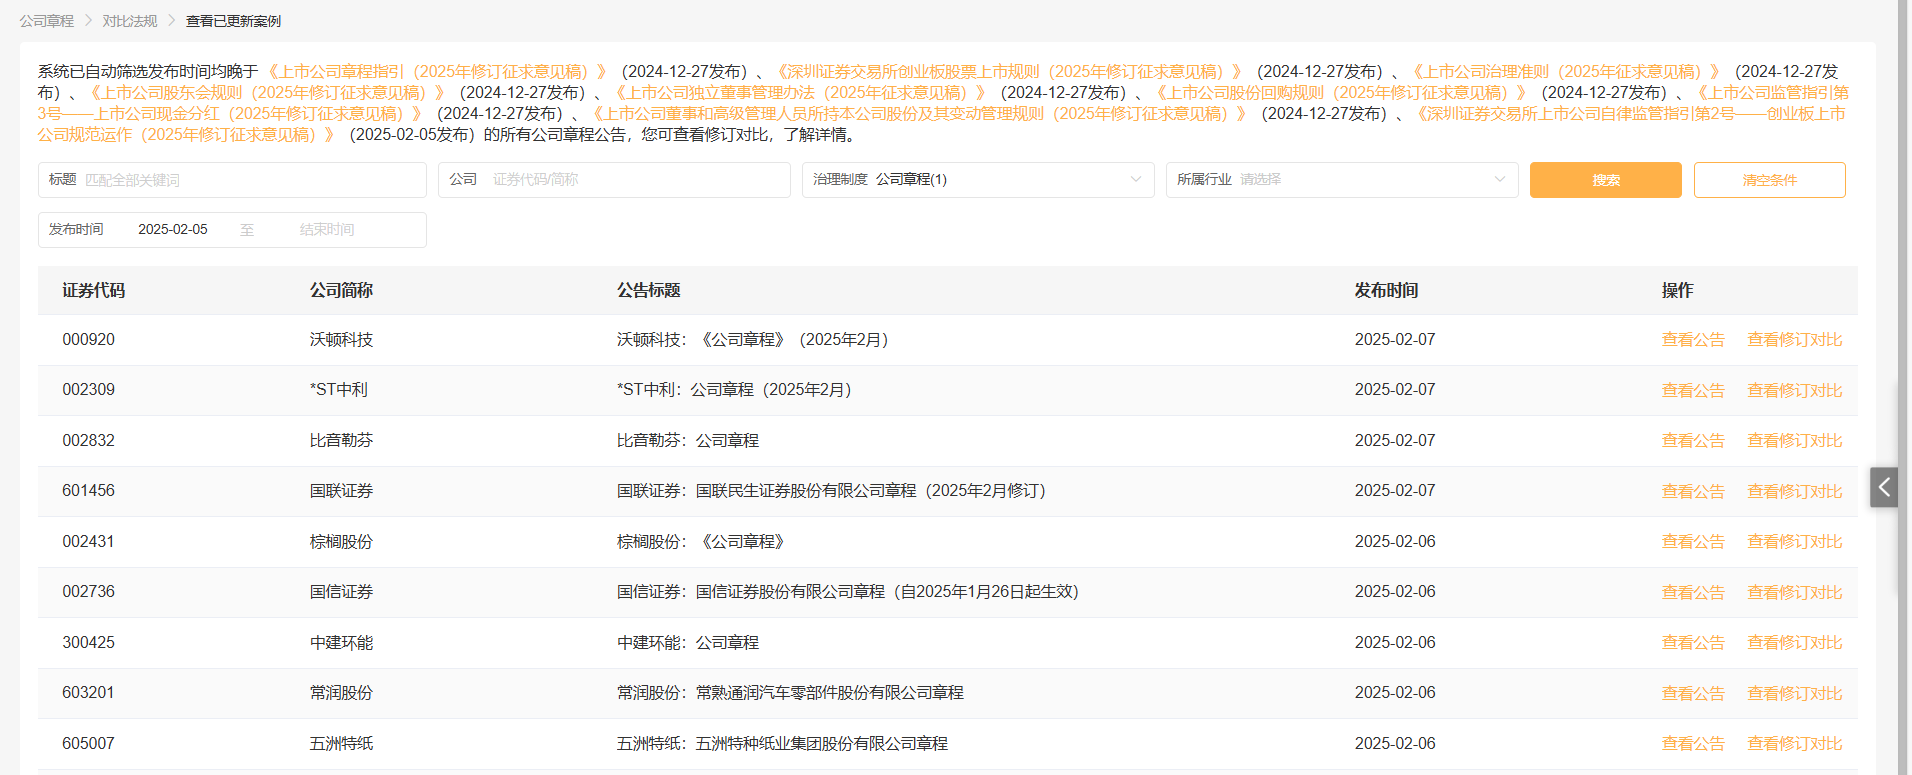1912x775 pixels.
Task: View 查看修订对比 for *ST中利
Action: [x=1794, y=391]
